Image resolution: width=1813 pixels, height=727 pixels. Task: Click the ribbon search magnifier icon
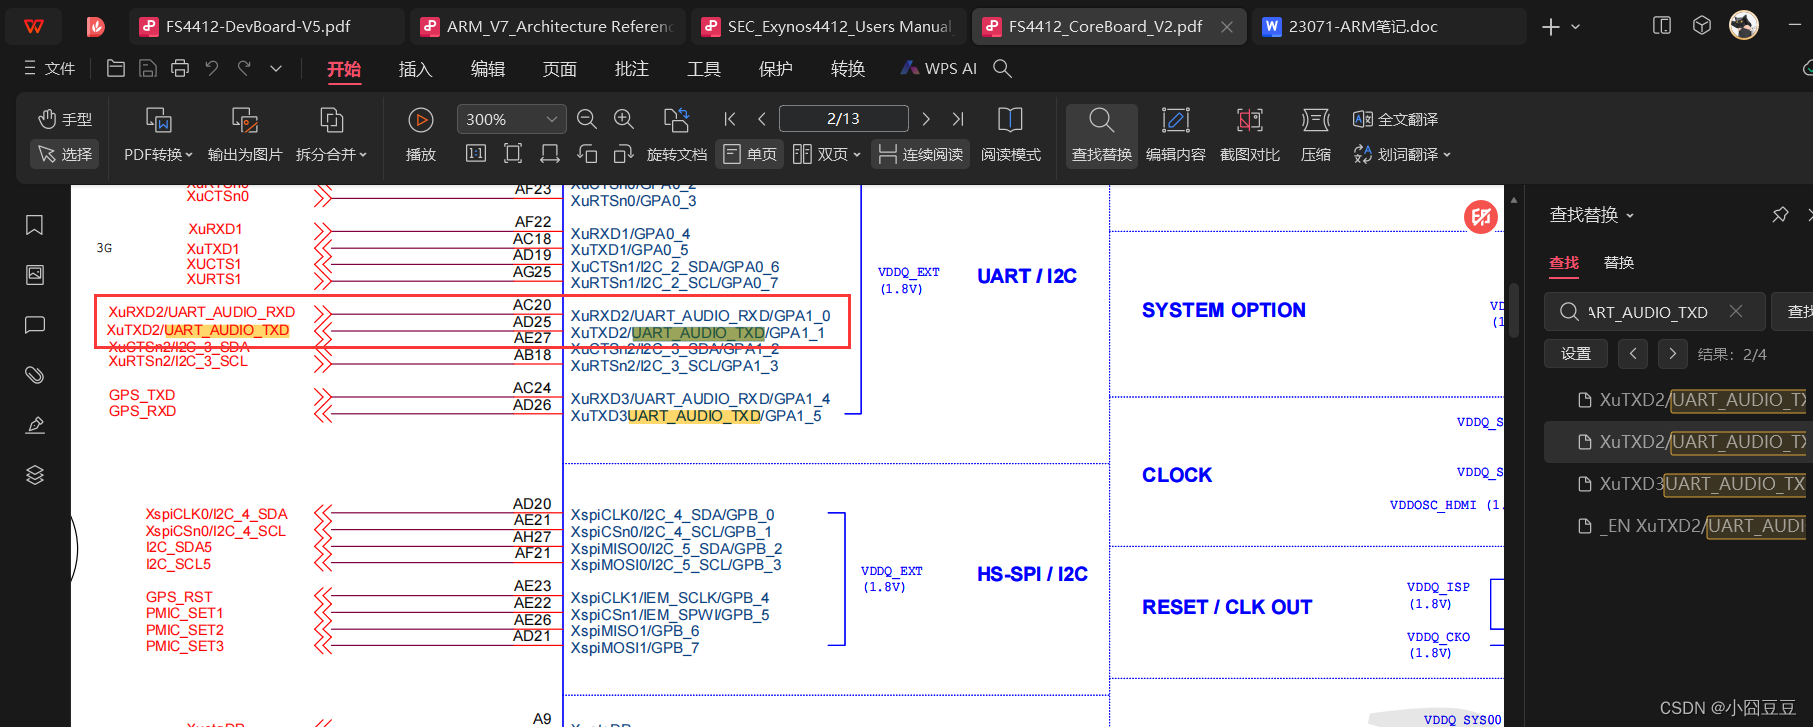pos(1002,68)
